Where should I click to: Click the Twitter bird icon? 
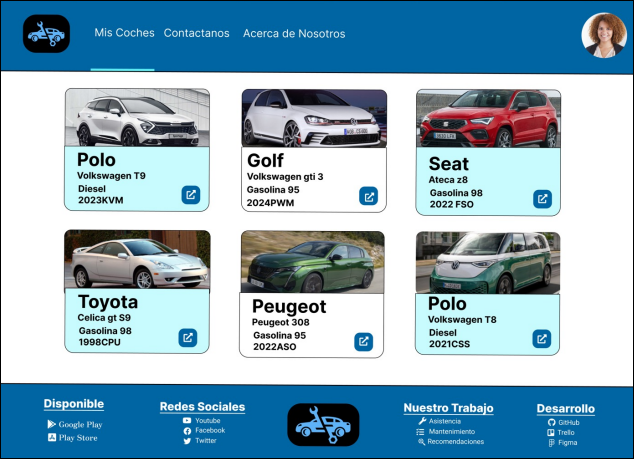coord(187,441)
